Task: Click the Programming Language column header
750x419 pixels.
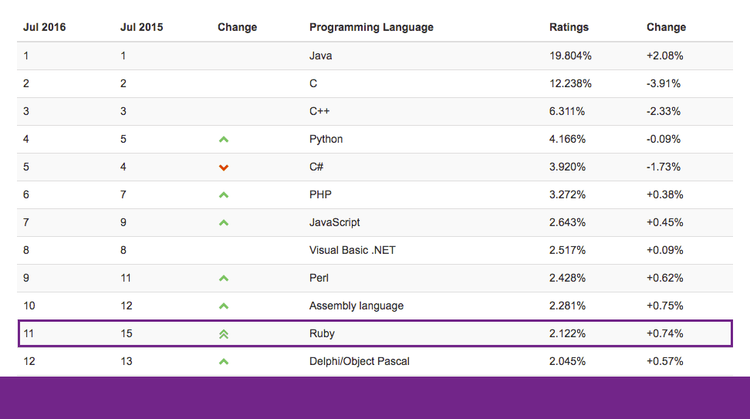Action: [371, 27]
